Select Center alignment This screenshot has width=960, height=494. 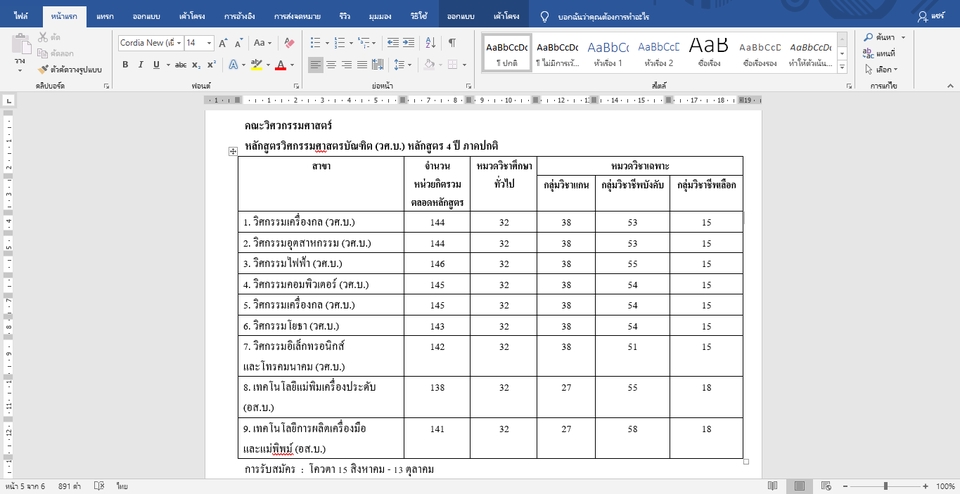(x=331, y=64)
